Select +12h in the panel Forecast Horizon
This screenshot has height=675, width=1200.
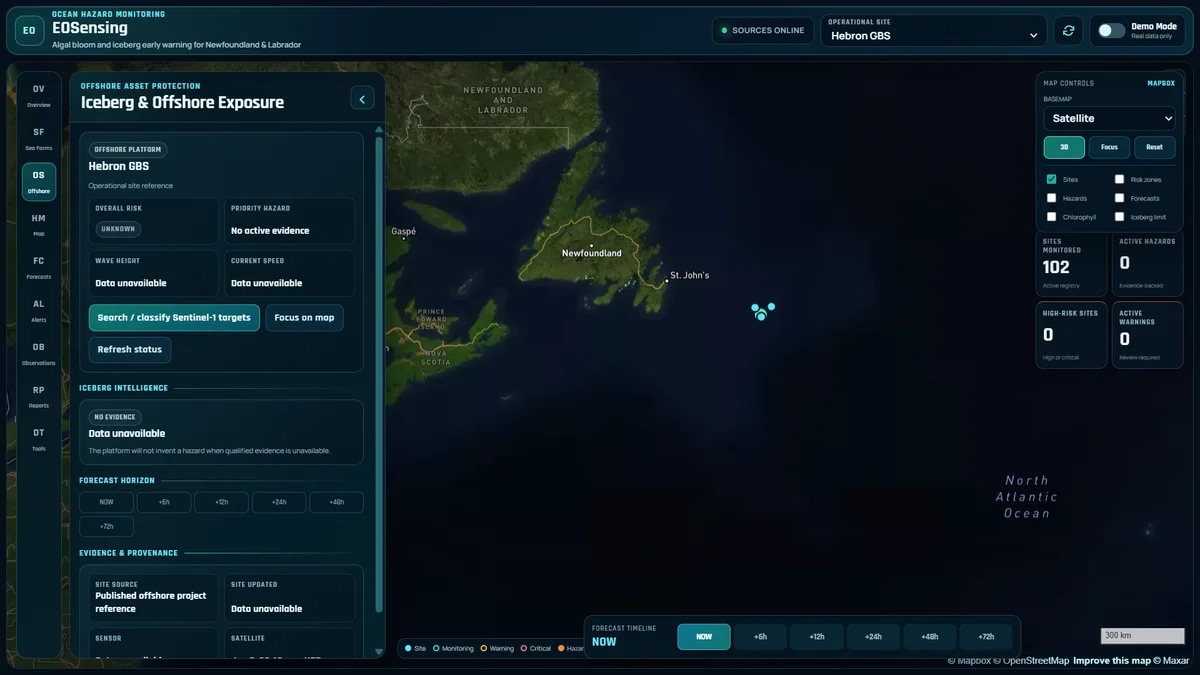tap(221, 502)
